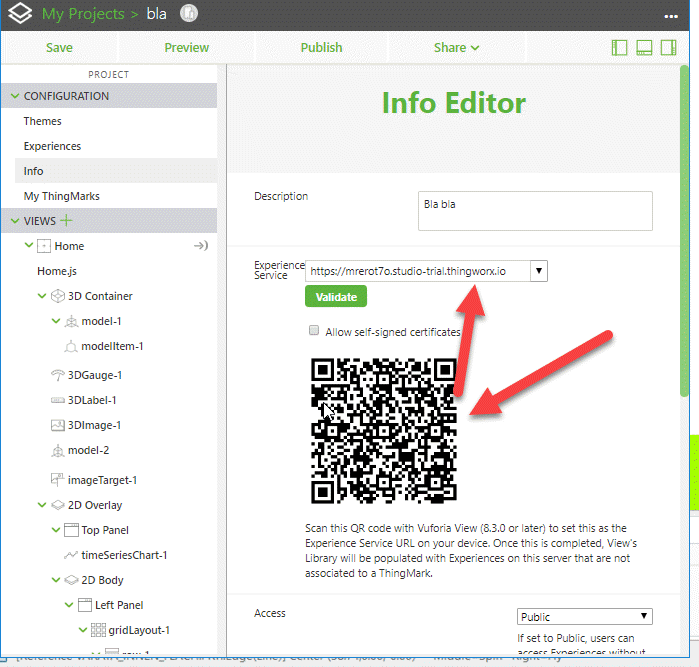Image resolution: width=699 pixels, height=667 pixels.
Task: Collapse the CONFIGURATION section
Action: pos(14,96)
